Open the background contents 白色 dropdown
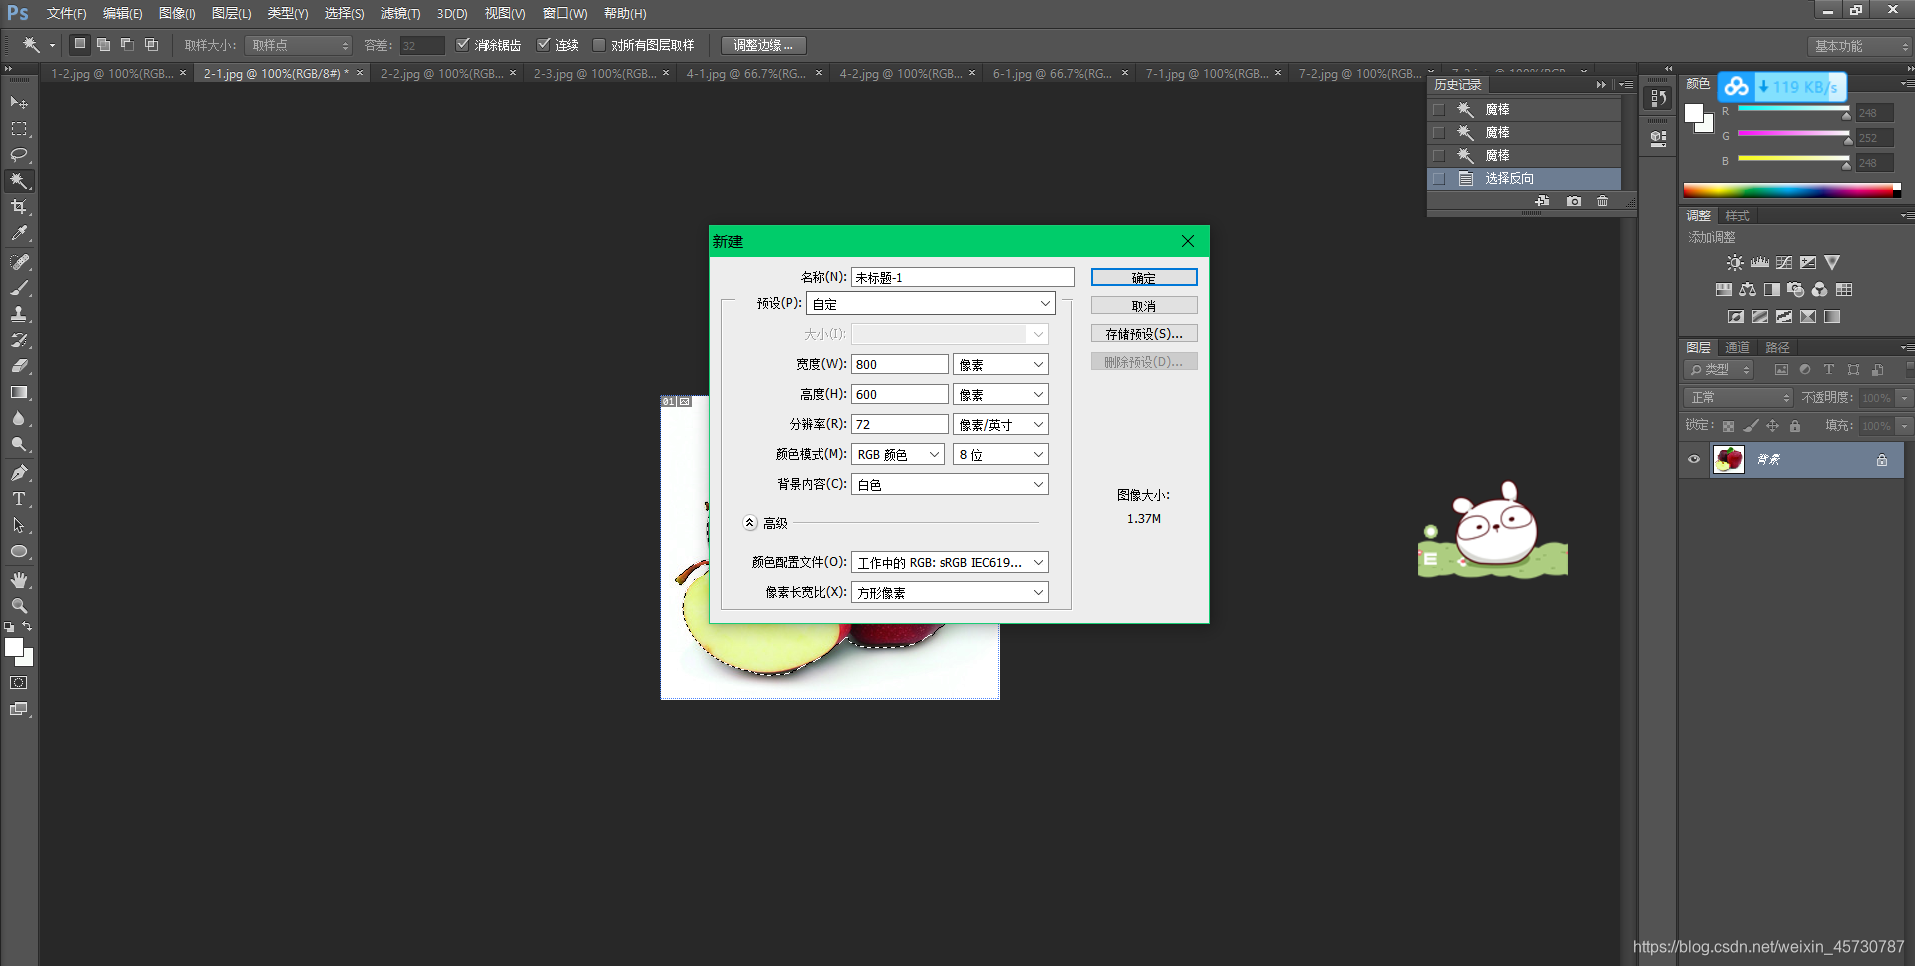Viewport: 1915px width, 966px height. coord(950,485)
